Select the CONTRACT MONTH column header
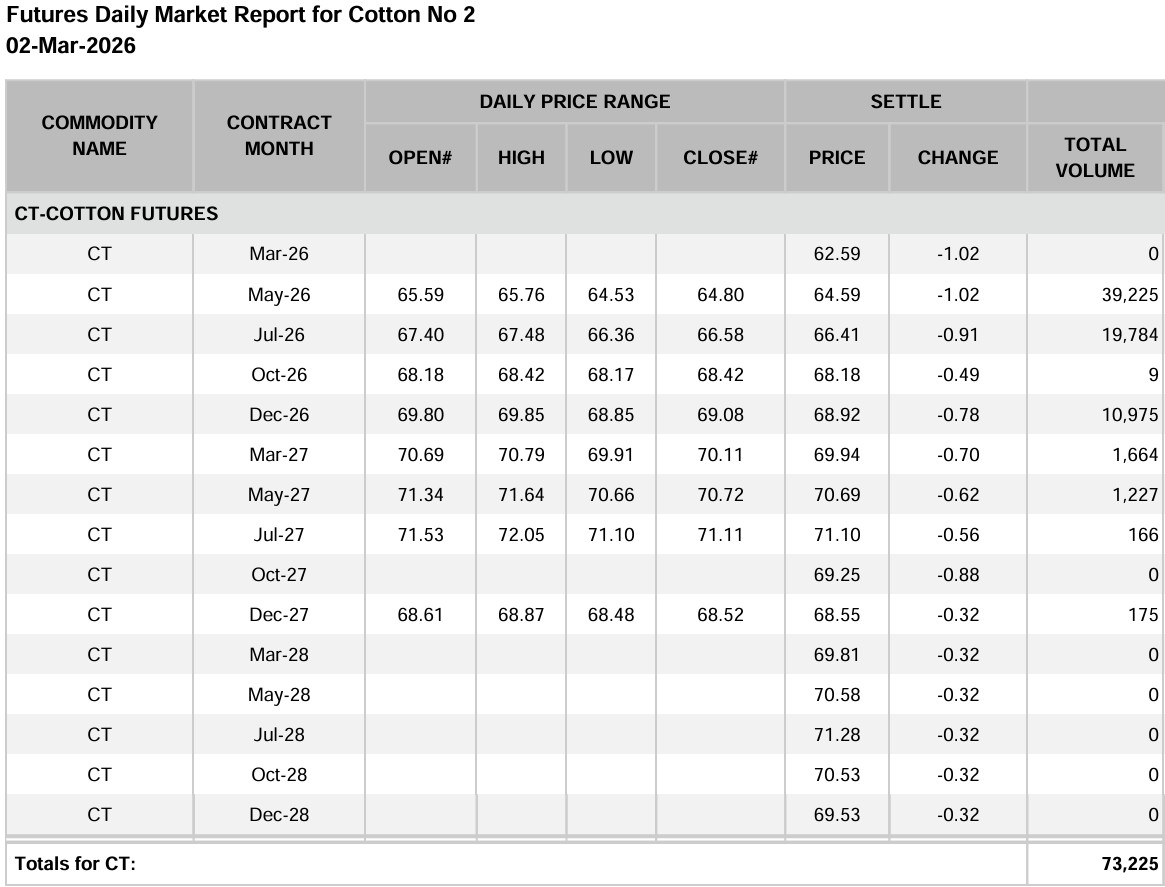 [x=279, y=136]
